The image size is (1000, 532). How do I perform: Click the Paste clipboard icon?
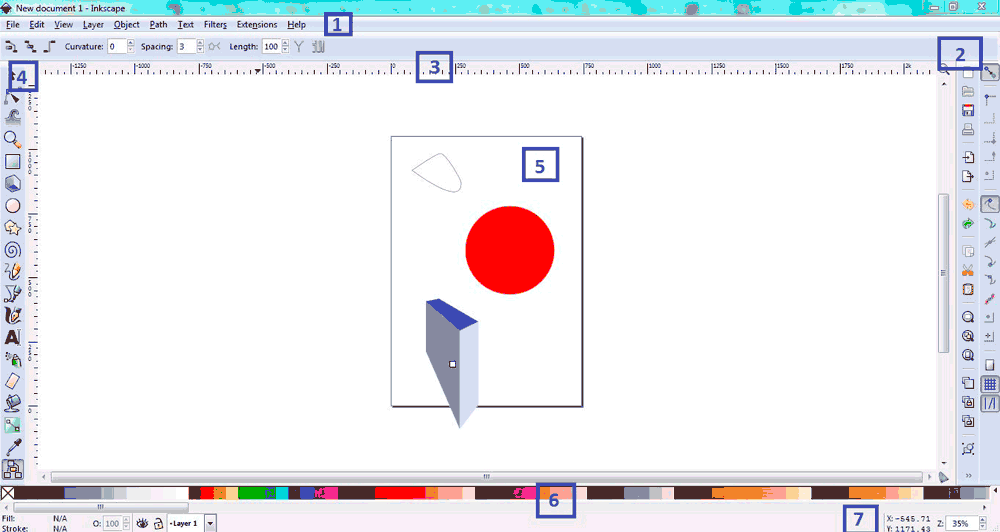tap(968, 289)
